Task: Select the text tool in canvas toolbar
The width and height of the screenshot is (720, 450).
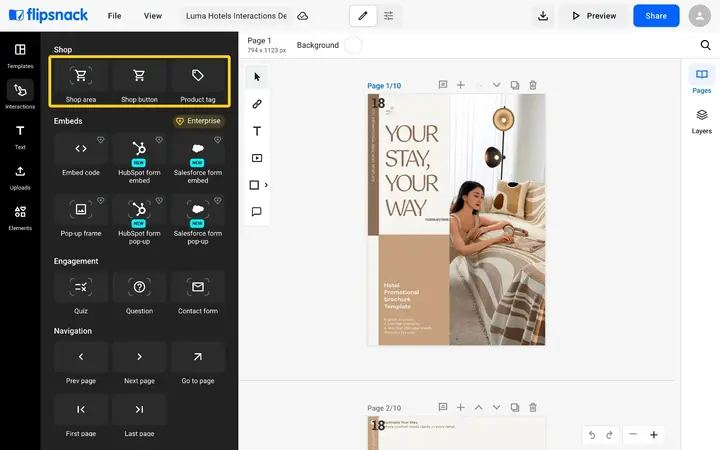Action: coord(257,131)
